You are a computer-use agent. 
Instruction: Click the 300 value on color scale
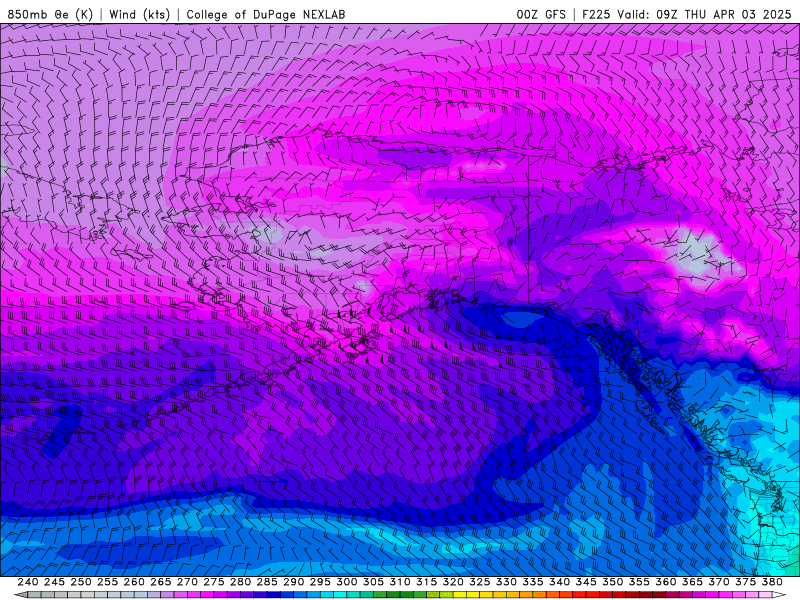[x=346, y=582]
